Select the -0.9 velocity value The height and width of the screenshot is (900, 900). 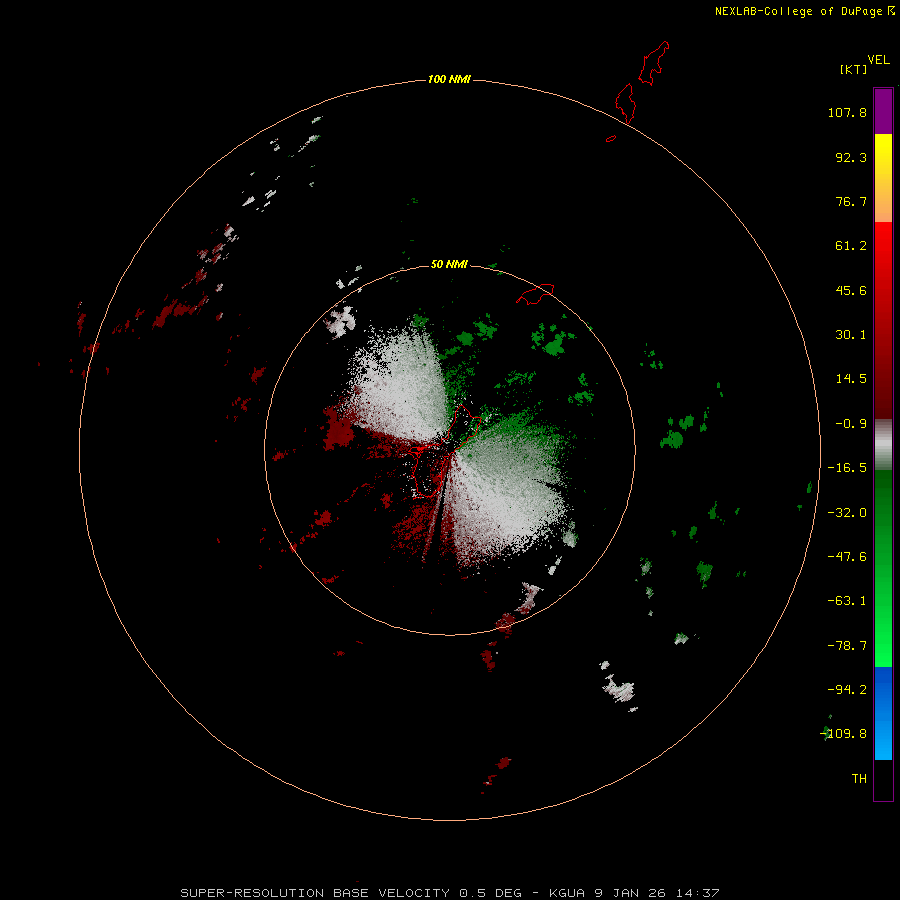point(851,424)
